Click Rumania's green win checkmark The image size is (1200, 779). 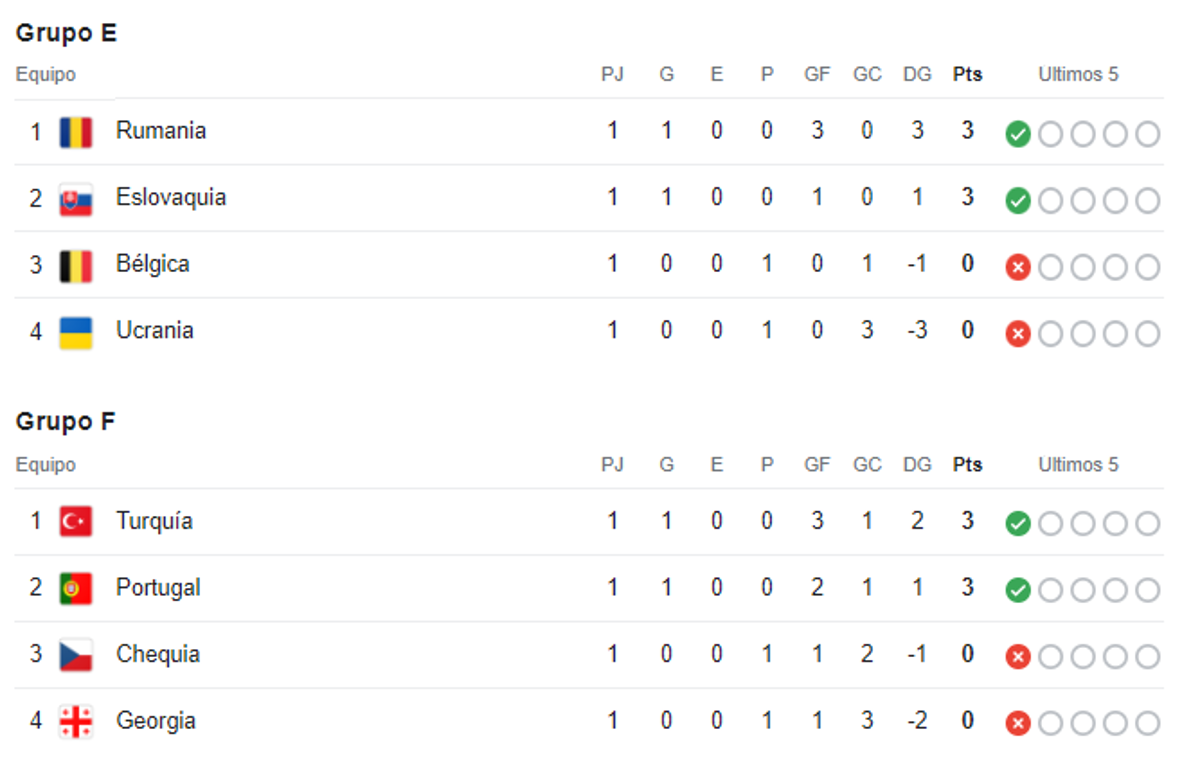tap(1018, 134)
